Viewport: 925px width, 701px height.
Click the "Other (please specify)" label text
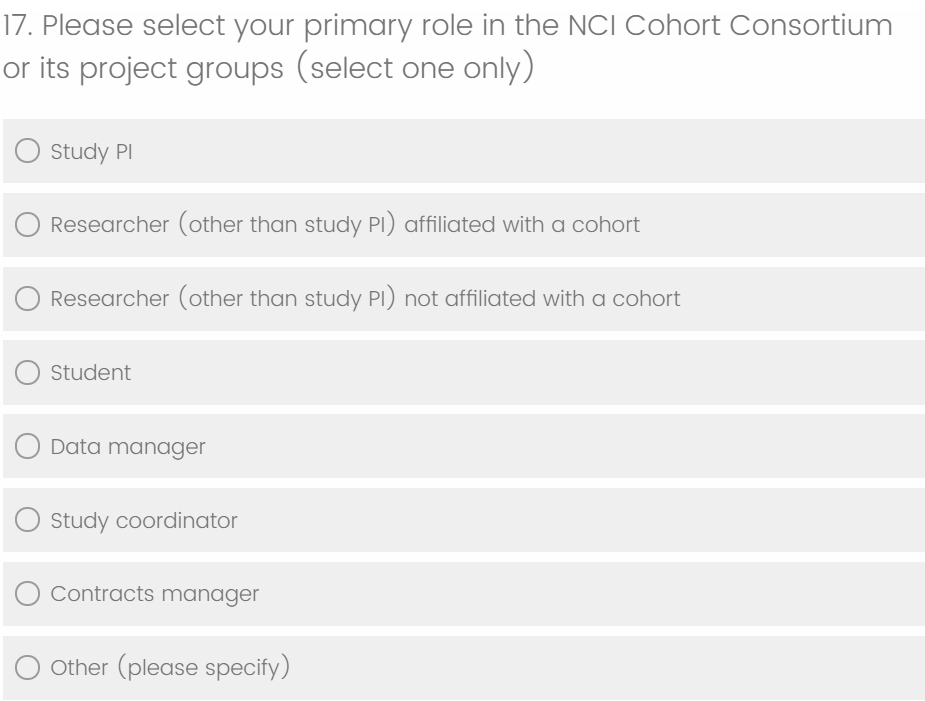pos(171,668)
